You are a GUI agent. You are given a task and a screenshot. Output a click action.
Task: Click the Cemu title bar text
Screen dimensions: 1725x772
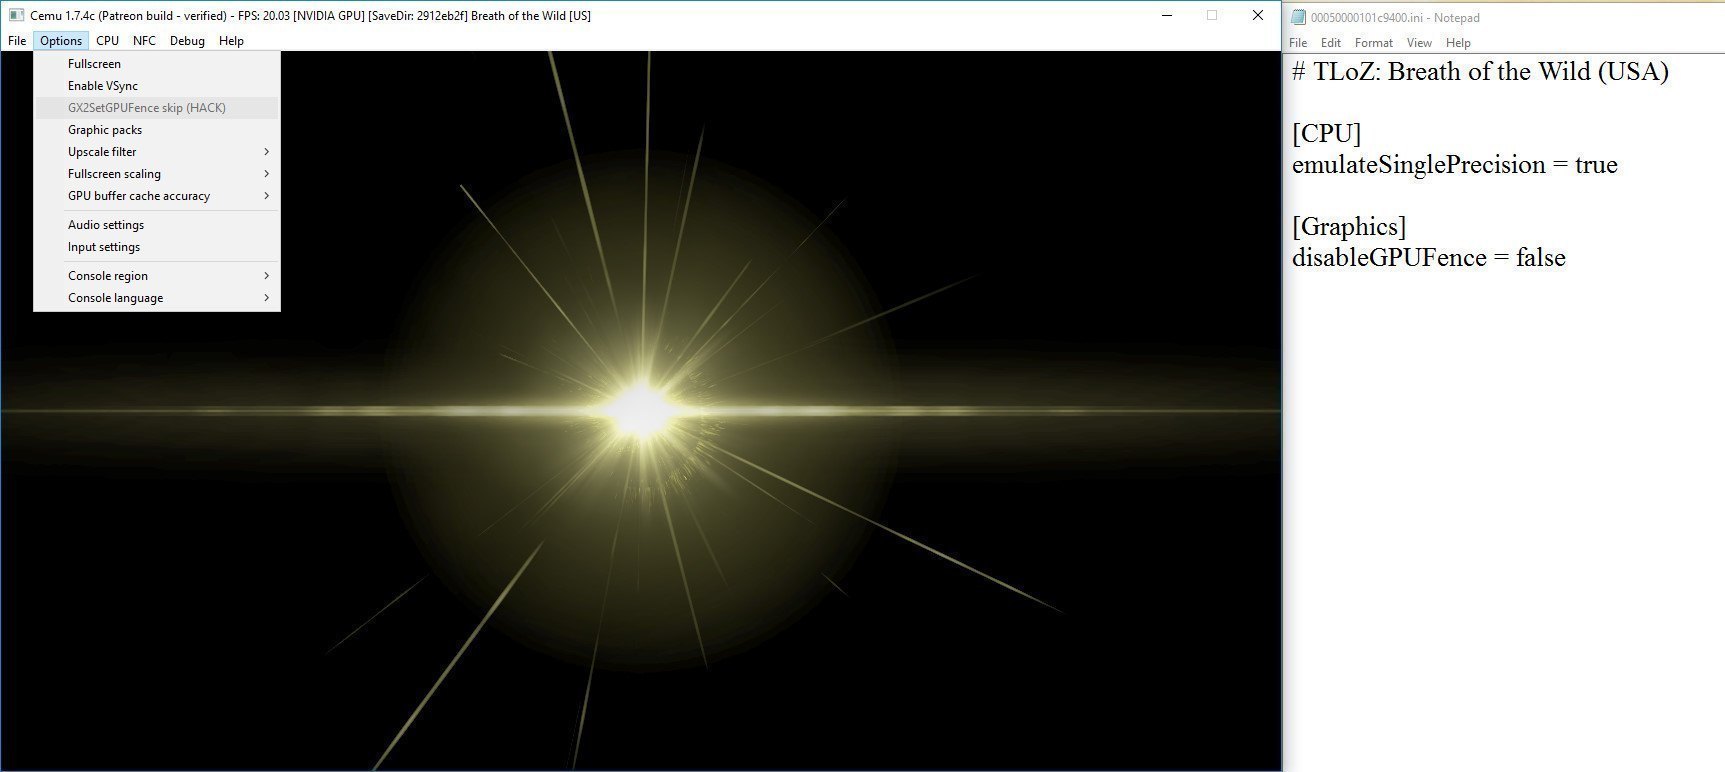[310, 16]
